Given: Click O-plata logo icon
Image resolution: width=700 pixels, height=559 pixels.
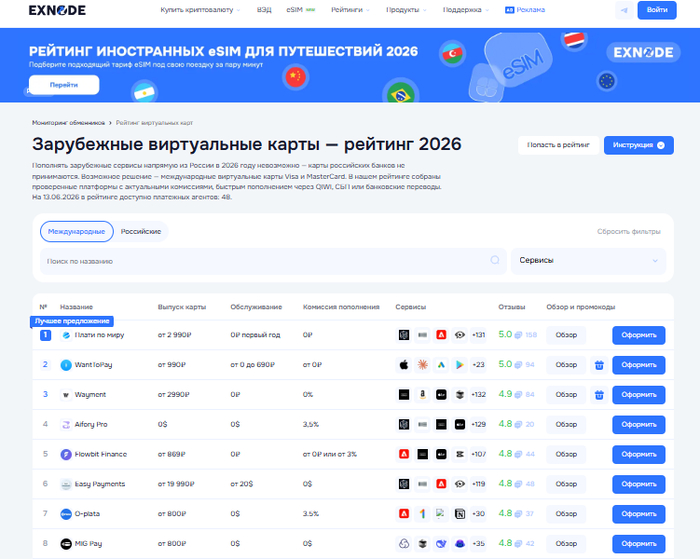Looking at the screenshot, I should (66, 514).
